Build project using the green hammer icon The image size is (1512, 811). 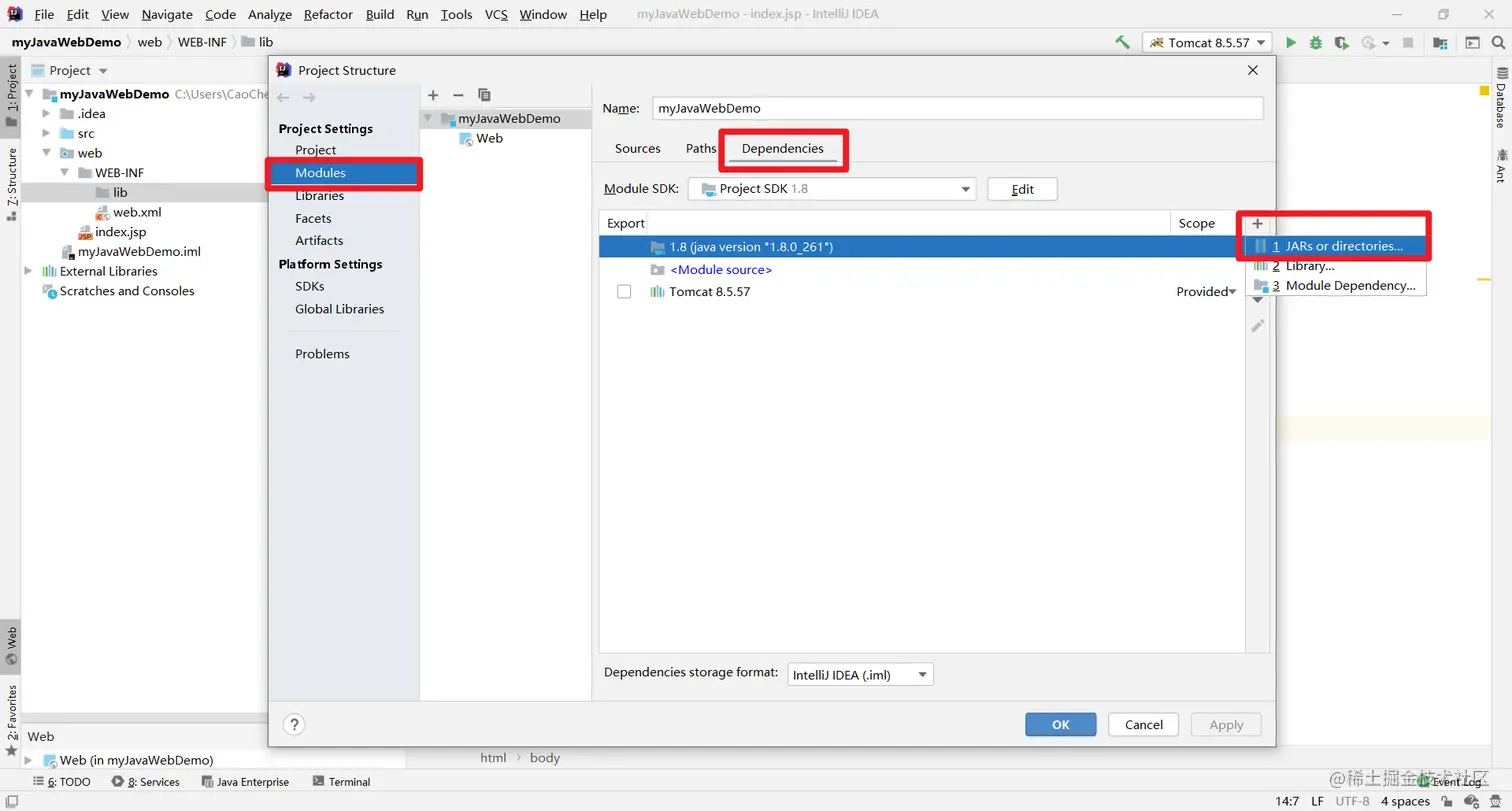(x=1123, y=43)
